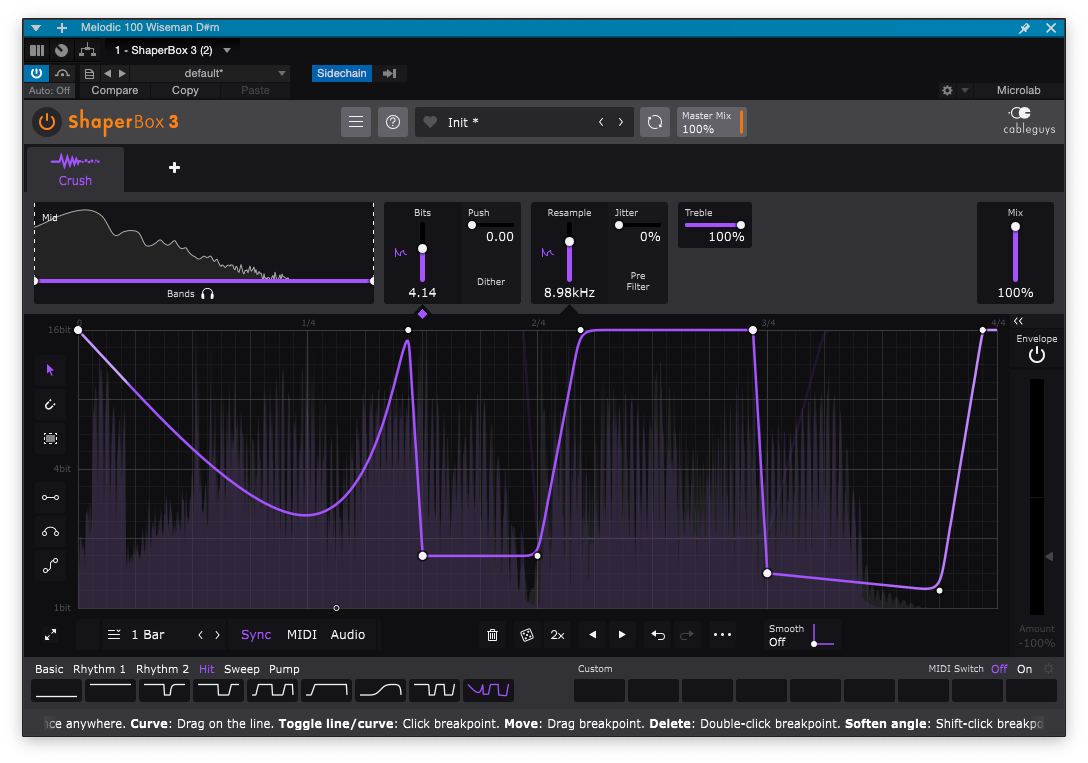The image size is (1088, 763).
Task: Shift wave left with triangle arrow
Action: (x=593, y=635)
